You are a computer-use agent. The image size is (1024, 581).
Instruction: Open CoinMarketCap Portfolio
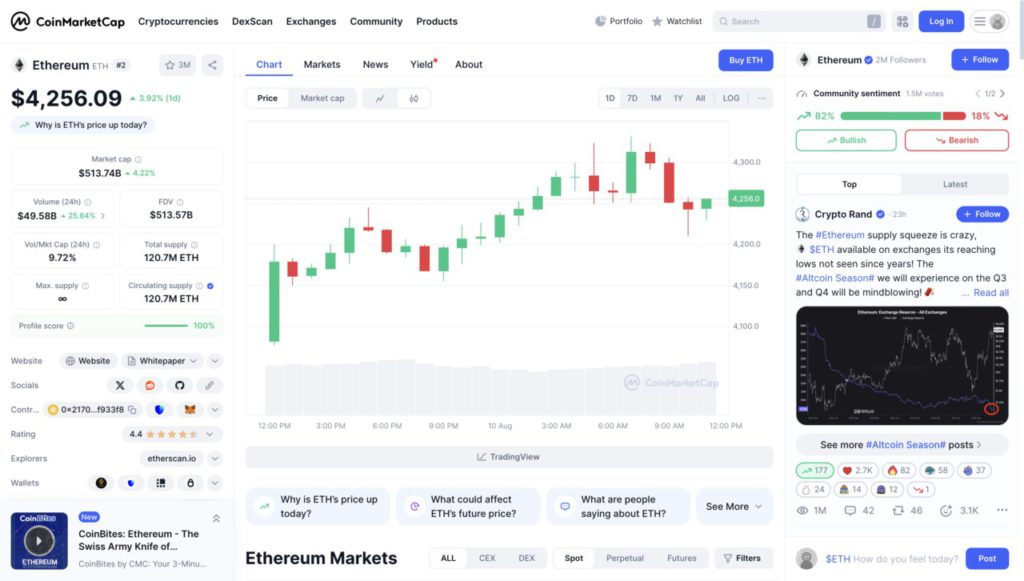[618, 20]
